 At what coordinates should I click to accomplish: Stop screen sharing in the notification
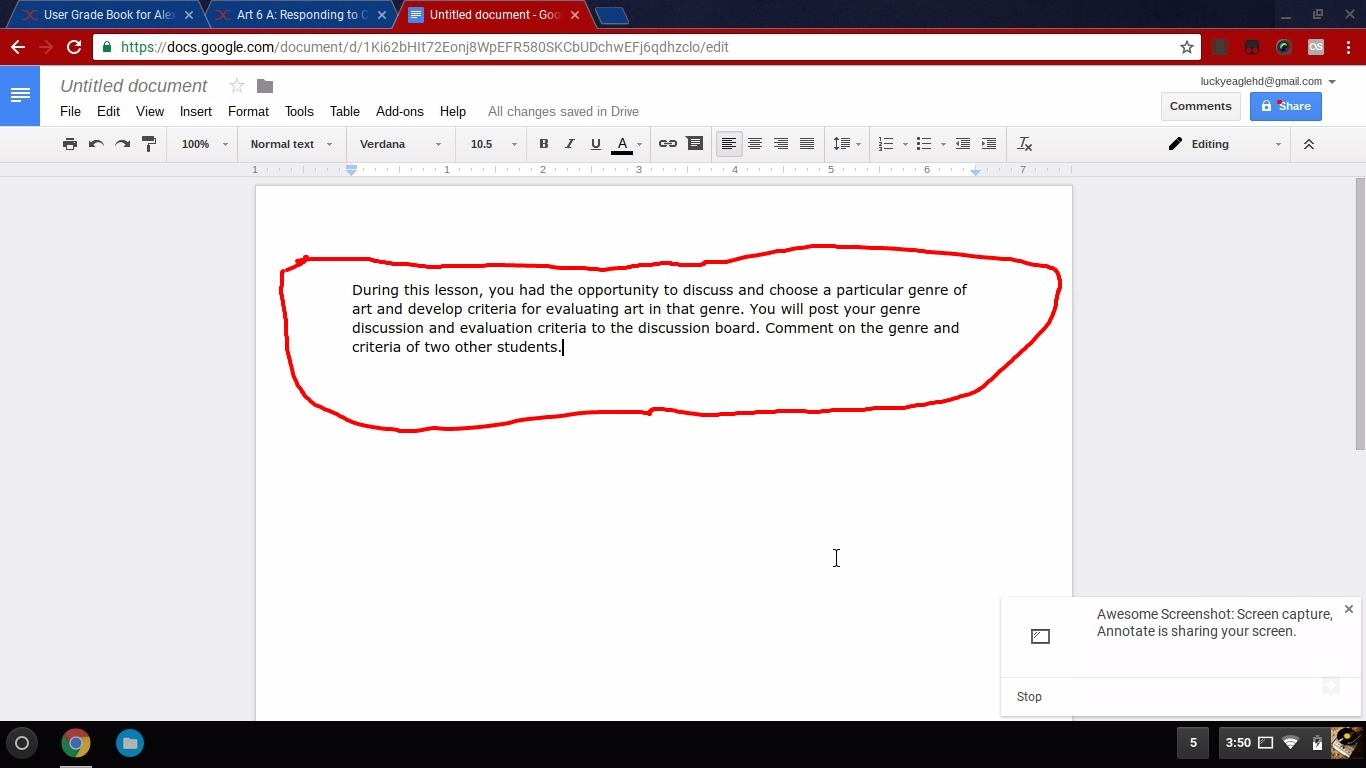pos(1029,697)
